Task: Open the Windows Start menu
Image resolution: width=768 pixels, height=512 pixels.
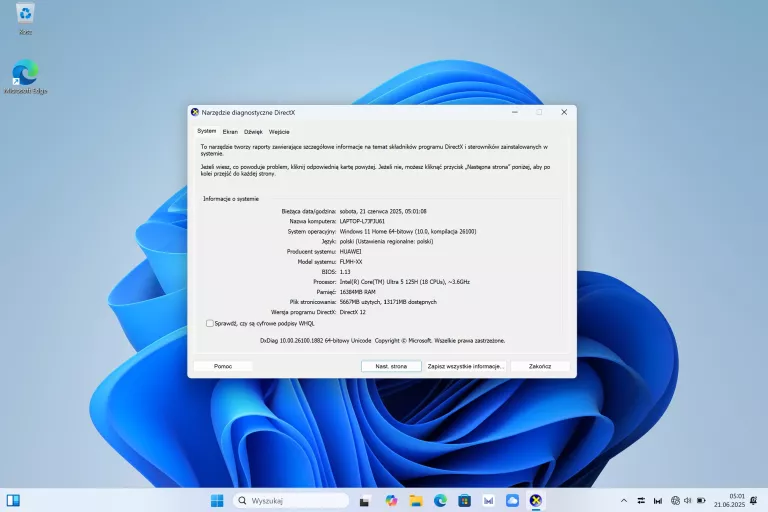Action: click(x=217, y=500)
